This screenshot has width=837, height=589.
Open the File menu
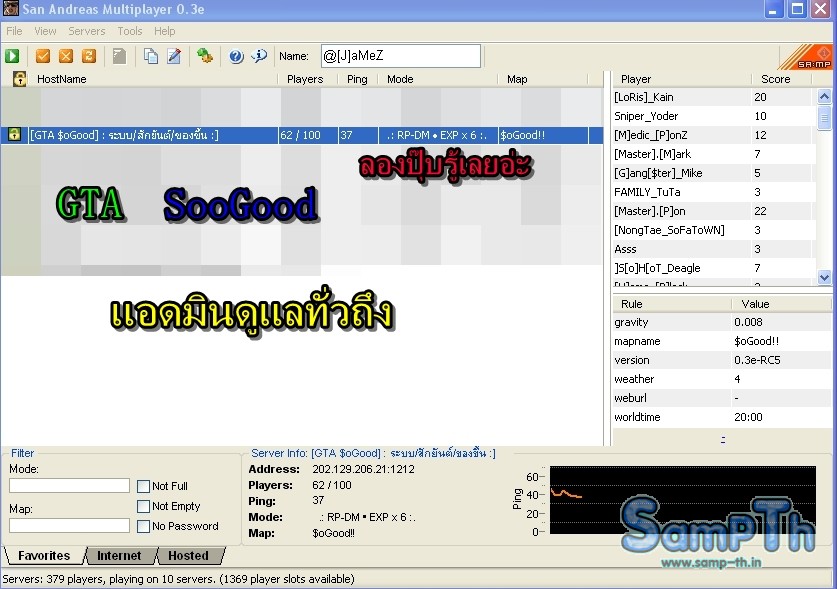[x=14, y=31]
